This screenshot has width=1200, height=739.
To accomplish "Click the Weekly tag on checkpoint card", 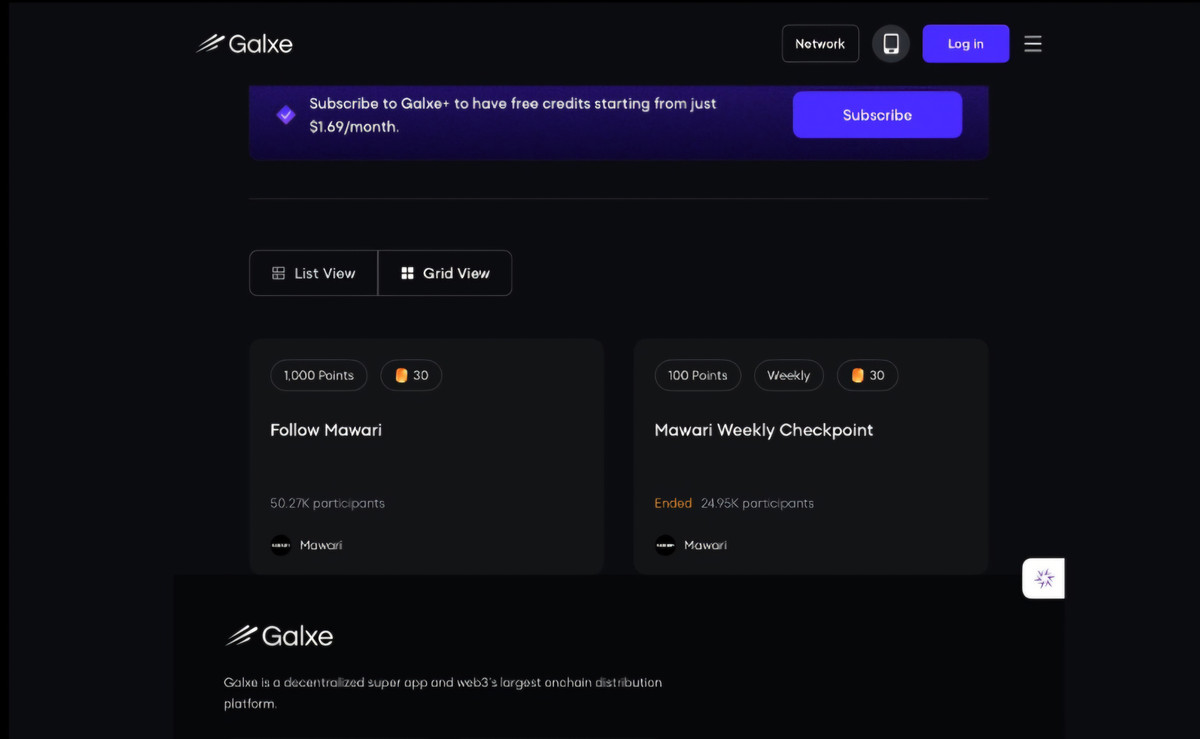I will [x=788, y=375].
